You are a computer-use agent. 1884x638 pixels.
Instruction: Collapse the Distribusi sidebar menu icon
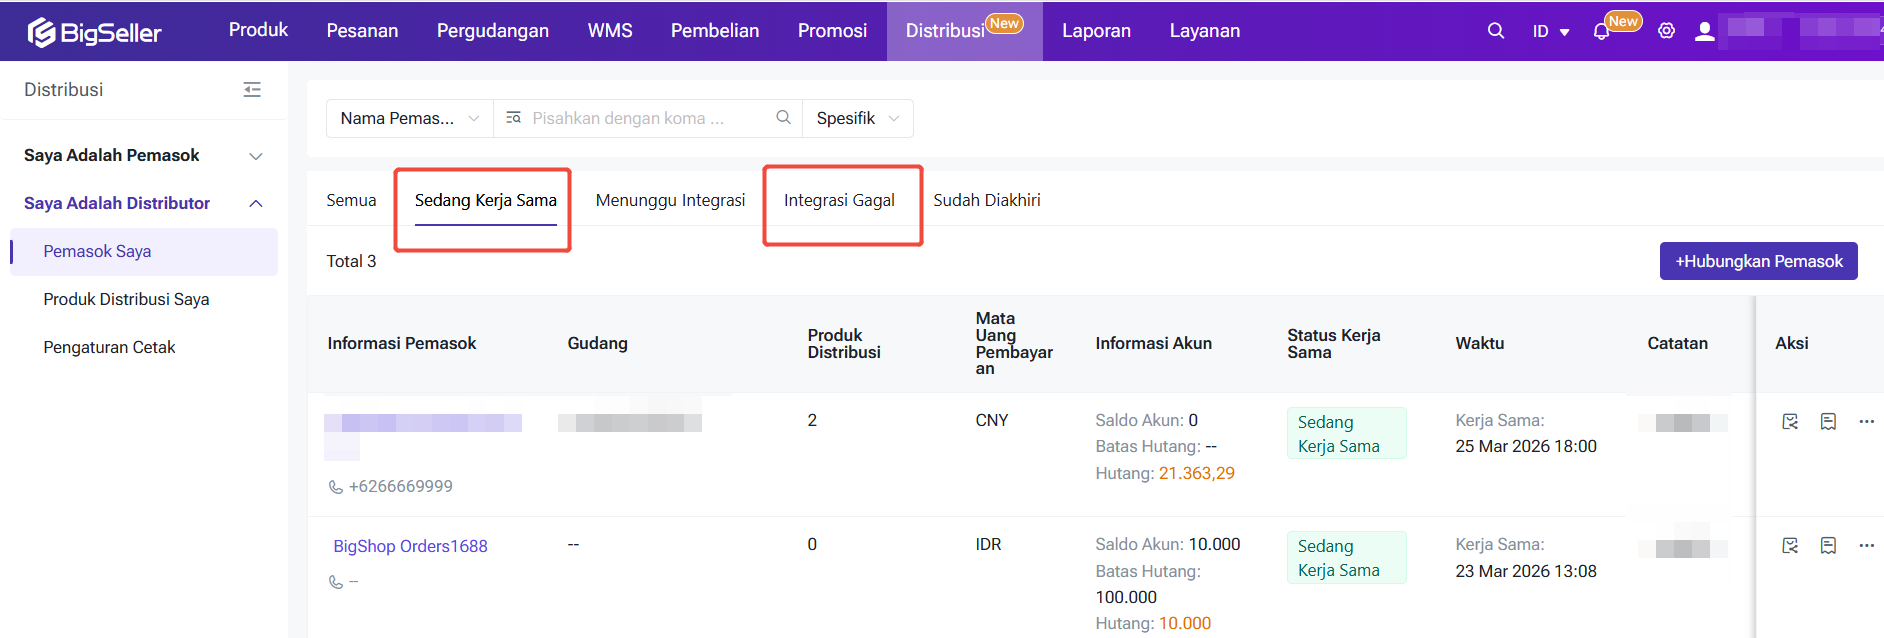coord(252,90)
